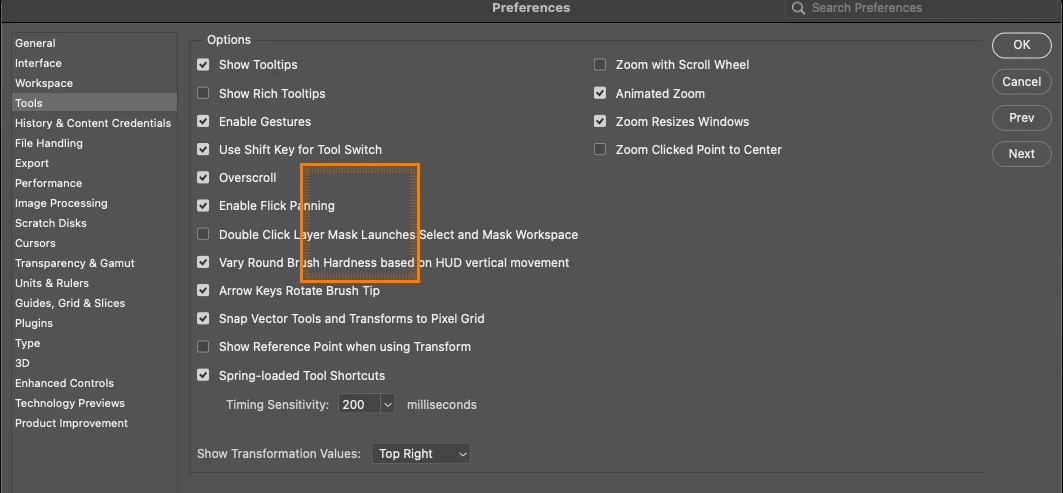Enable Zoom Clicked Point to Center
The height and width of the screenshot is (493, 1063).
(600, 150)
